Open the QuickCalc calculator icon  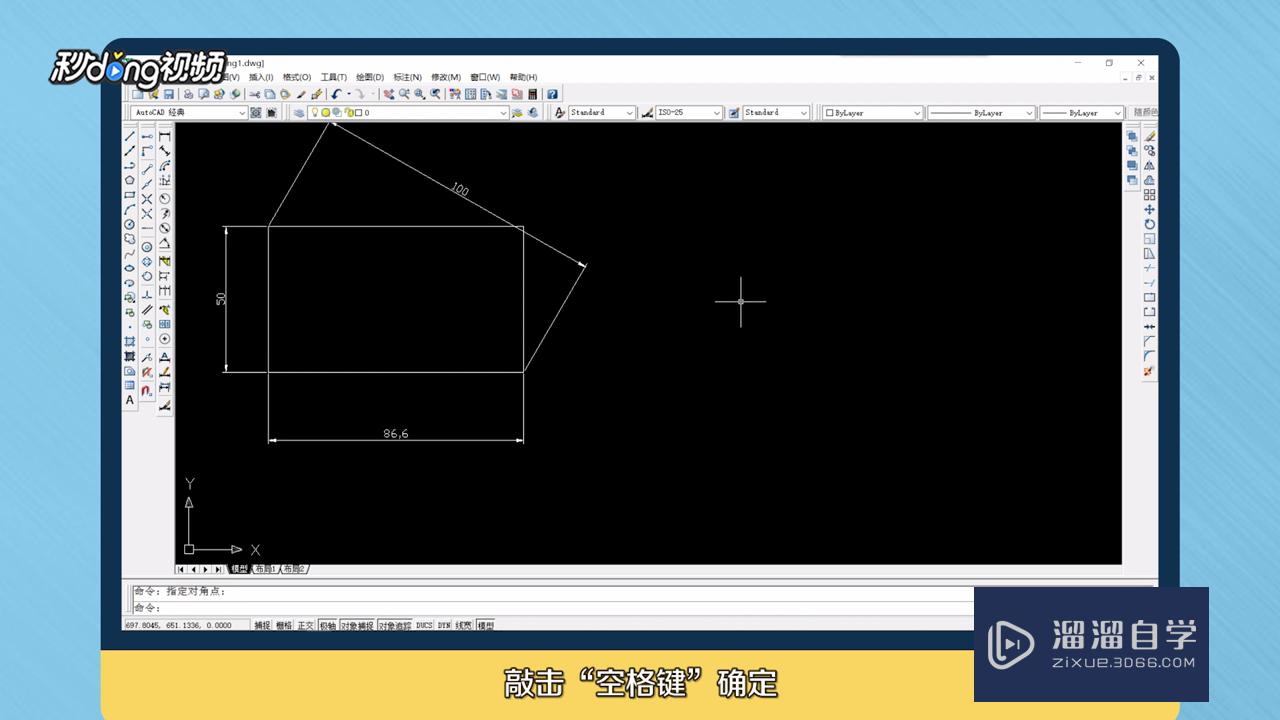coord(532,94)
